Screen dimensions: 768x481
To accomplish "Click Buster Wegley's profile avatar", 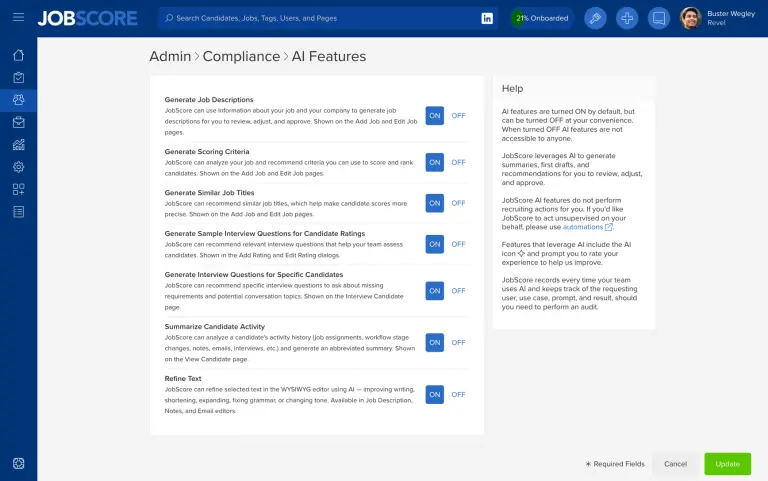I will click(691, 18).
